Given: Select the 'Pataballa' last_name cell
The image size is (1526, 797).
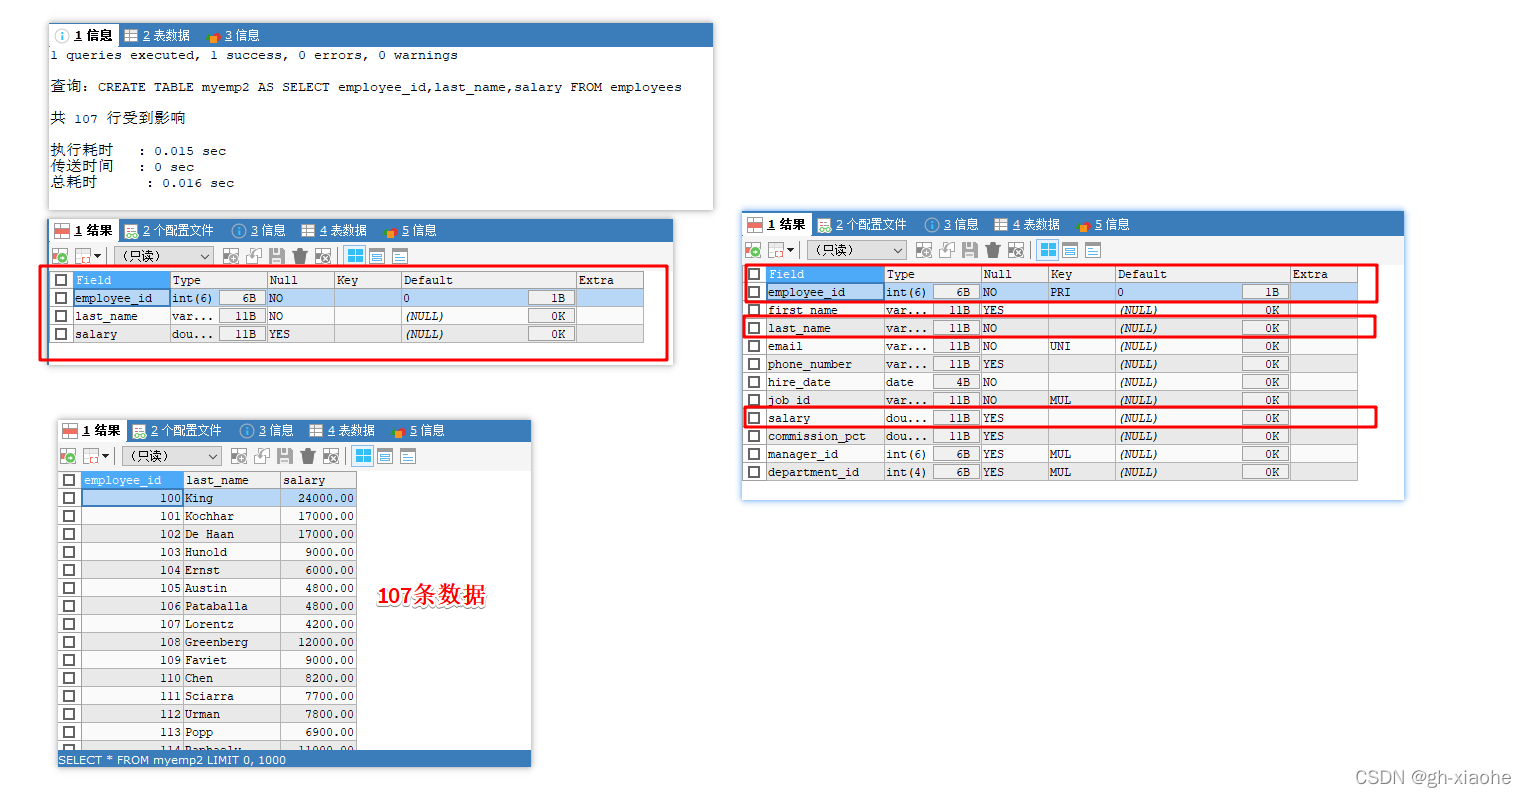Looking at the screenshot, I should tap(232, 606).
